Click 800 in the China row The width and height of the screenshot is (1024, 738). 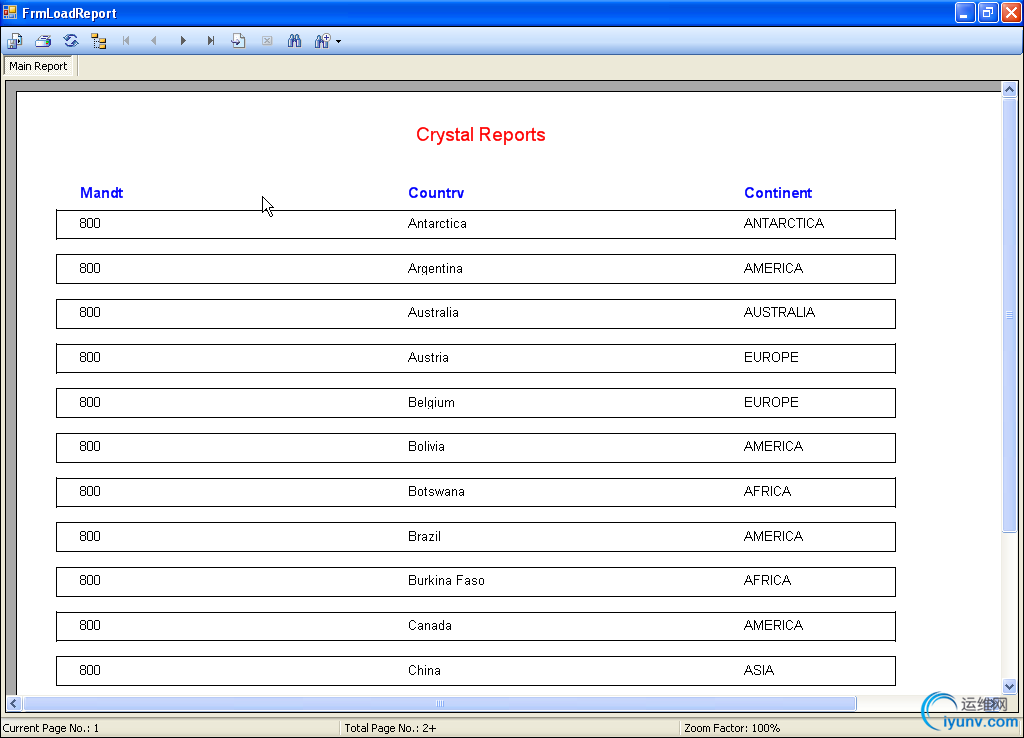pos(89,671)
